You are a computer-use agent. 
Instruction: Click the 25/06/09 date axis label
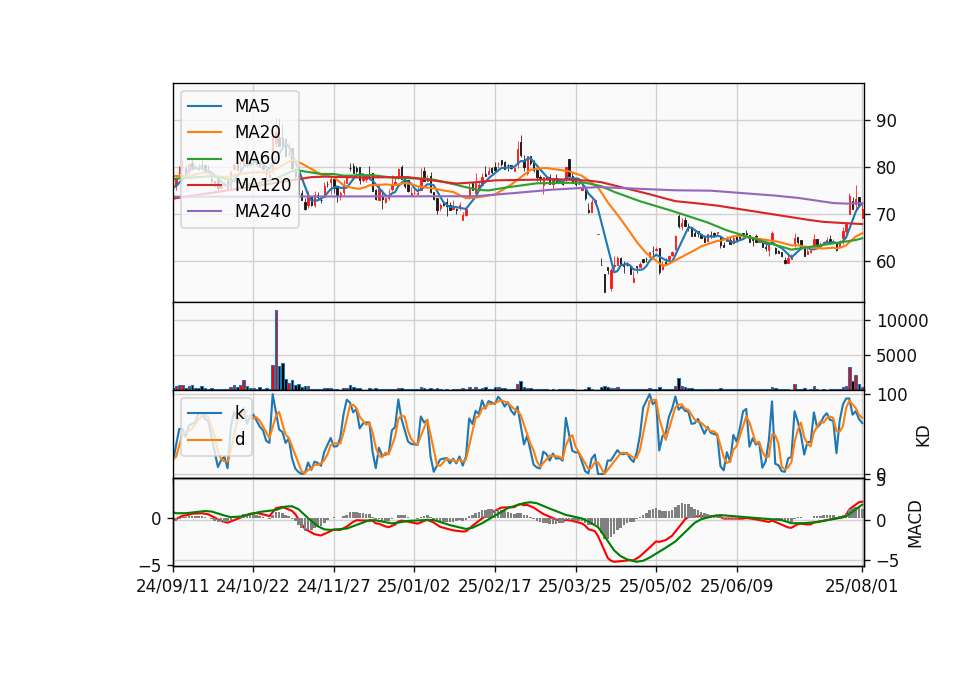(737, 586)
